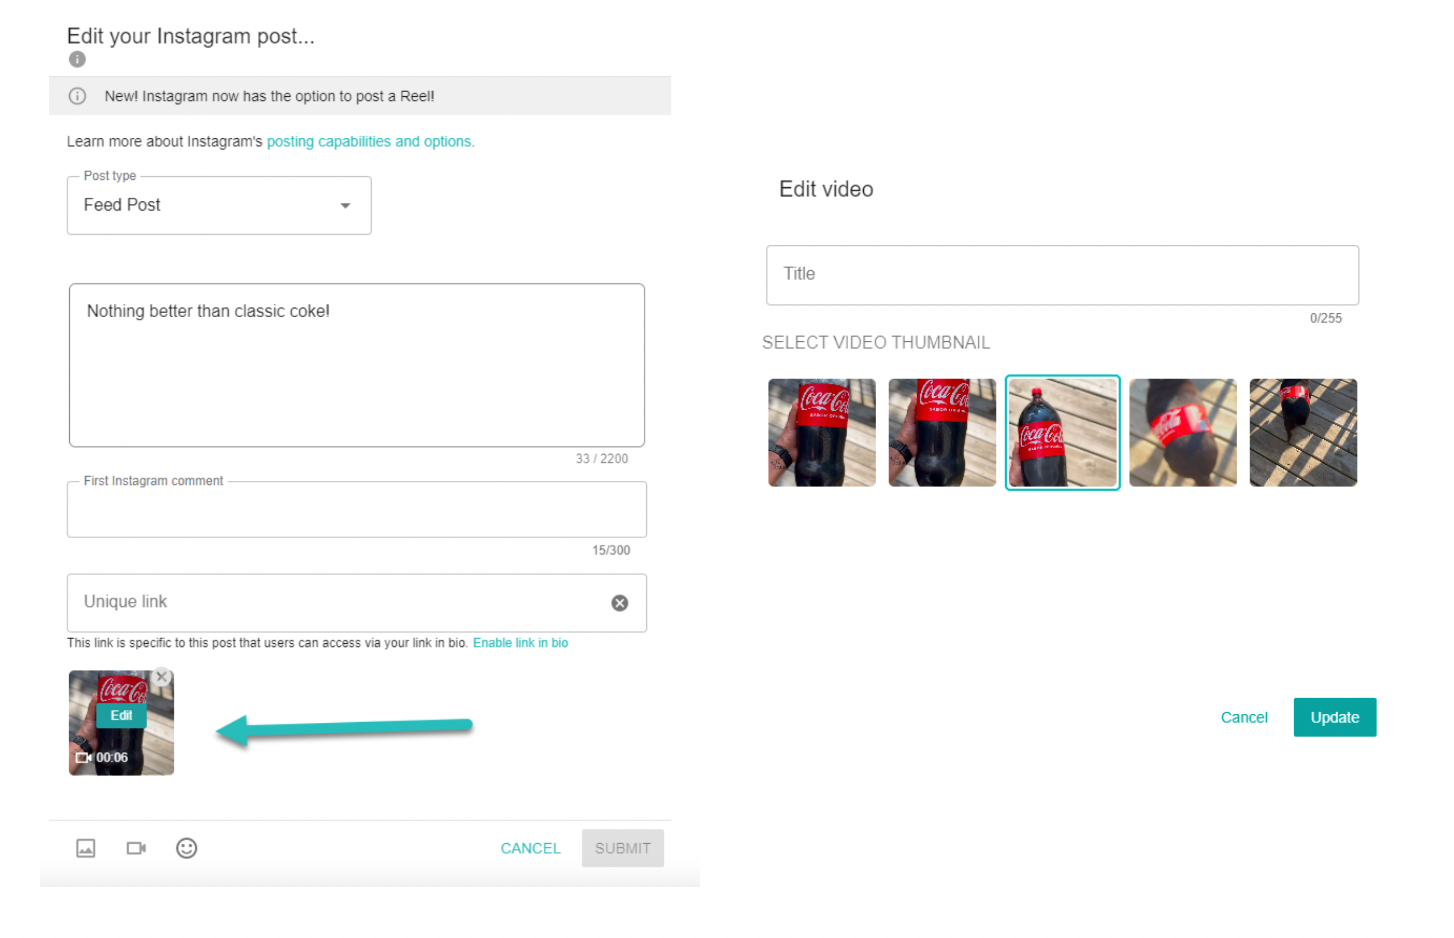Click the SUBMIT button
The image size is (1454, 938).
point(623,848)
